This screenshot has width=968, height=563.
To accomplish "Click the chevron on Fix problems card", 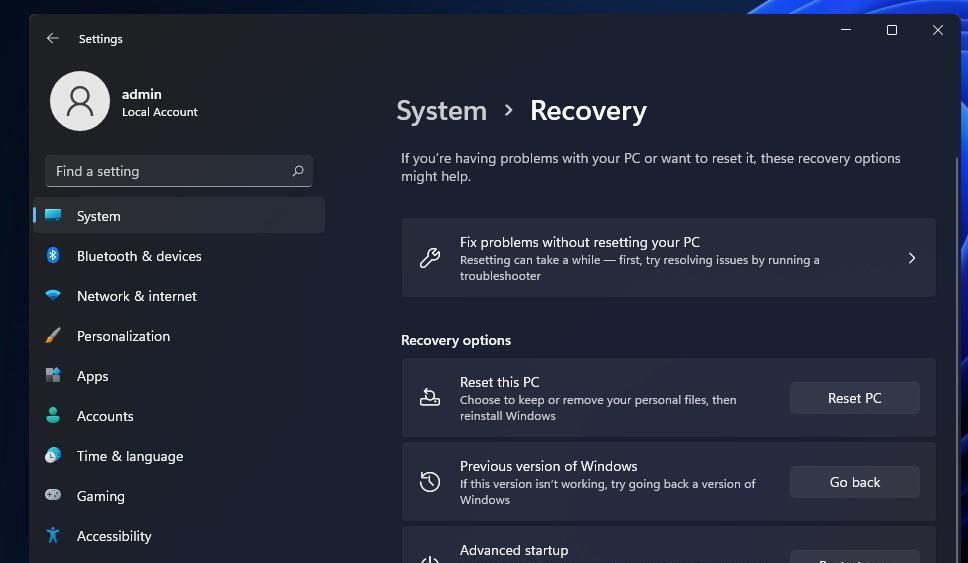I will tap(912, 258).
